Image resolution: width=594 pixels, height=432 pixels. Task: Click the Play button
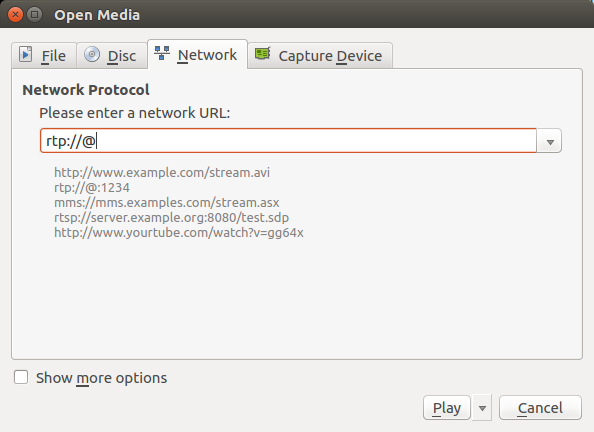pyautogui.click(x=447, y=408)
